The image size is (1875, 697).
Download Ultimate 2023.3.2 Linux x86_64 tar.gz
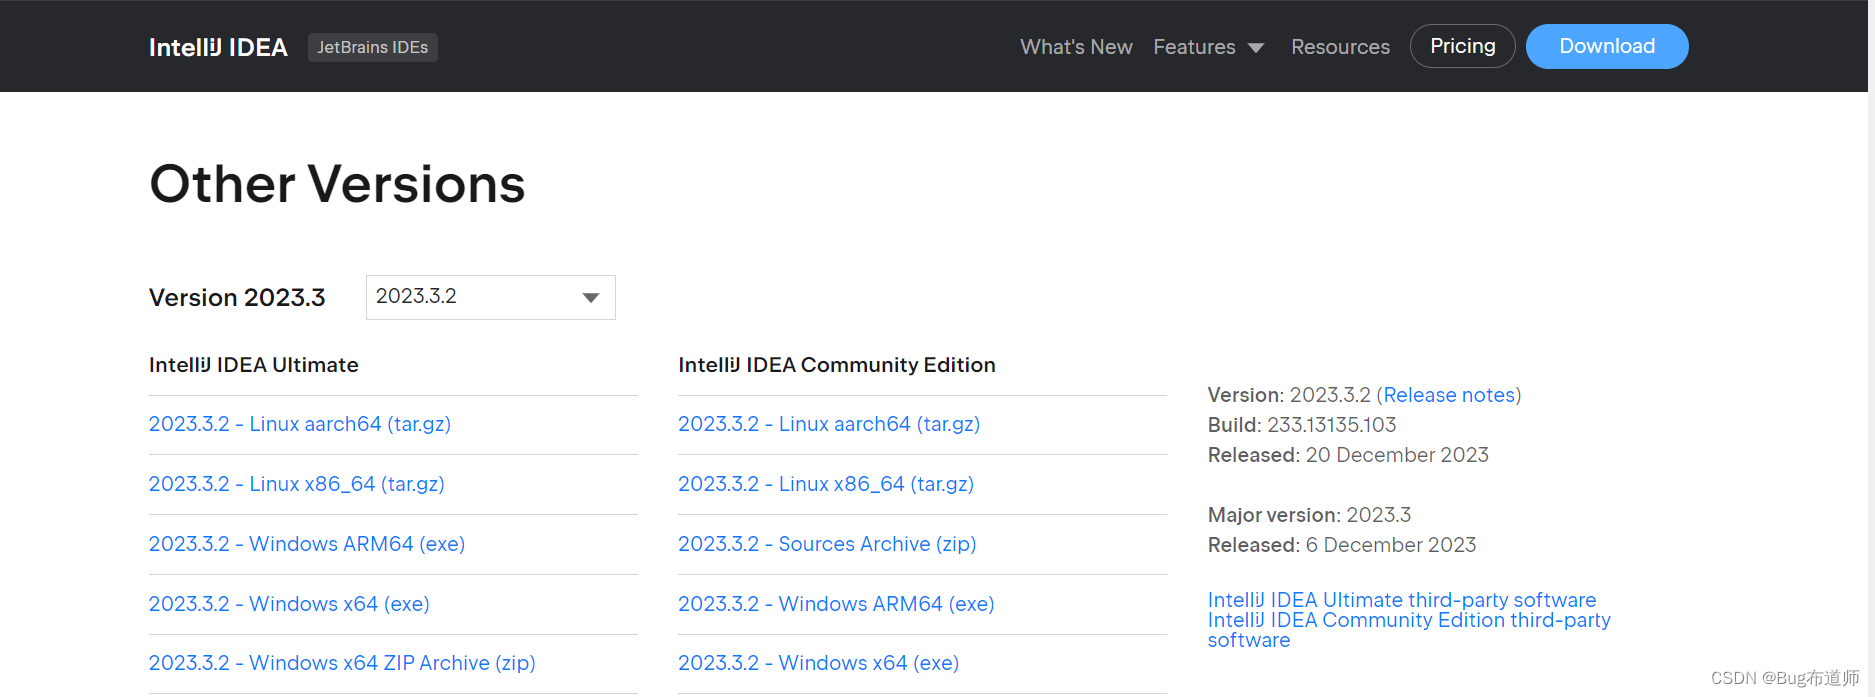(x=297, y=484)
